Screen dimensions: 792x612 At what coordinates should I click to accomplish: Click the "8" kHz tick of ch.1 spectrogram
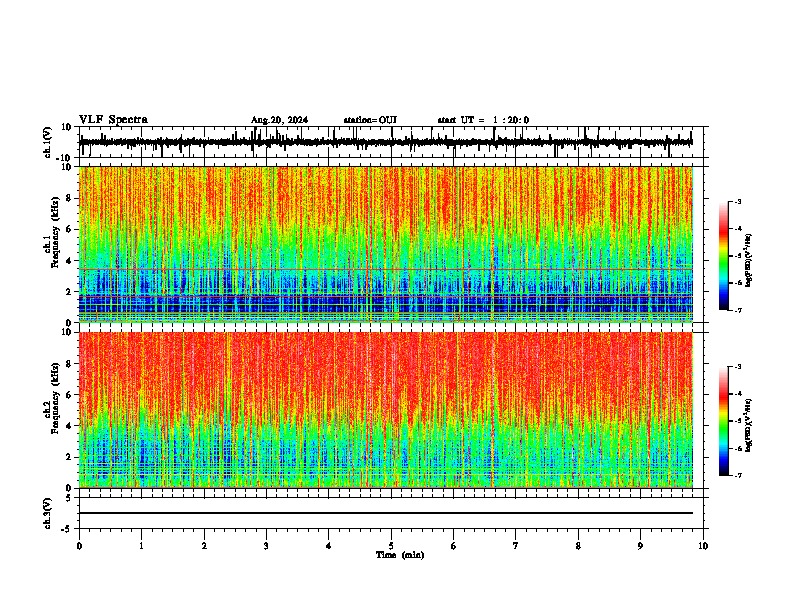tap(69, 198)
